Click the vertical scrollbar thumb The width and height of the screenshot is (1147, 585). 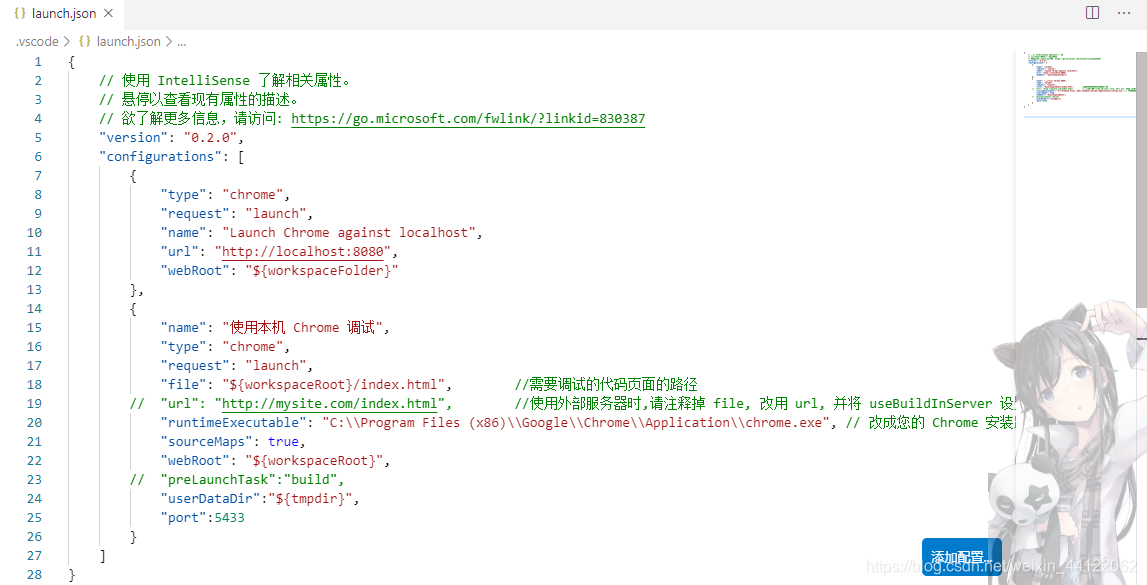point(1141,179)
